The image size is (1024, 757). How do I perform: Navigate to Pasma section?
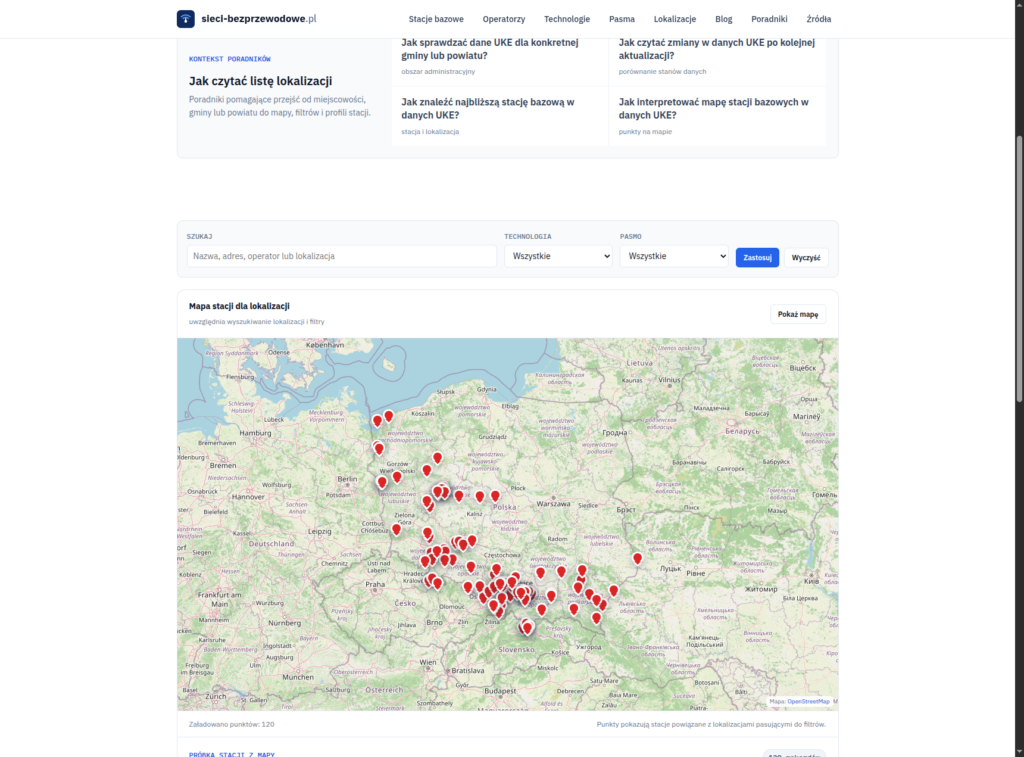tap(622, 19)
